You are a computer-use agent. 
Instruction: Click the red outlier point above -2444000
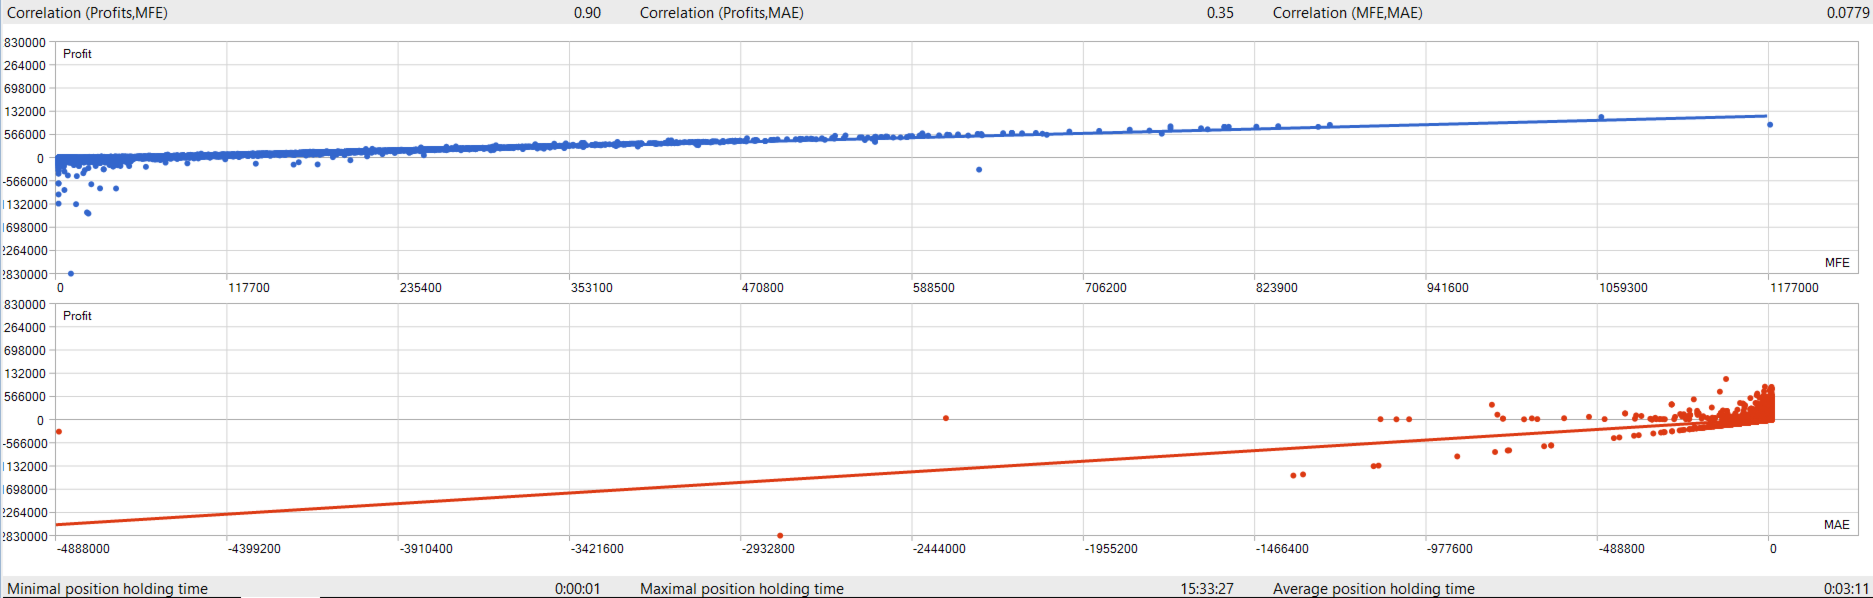(946, 418)
